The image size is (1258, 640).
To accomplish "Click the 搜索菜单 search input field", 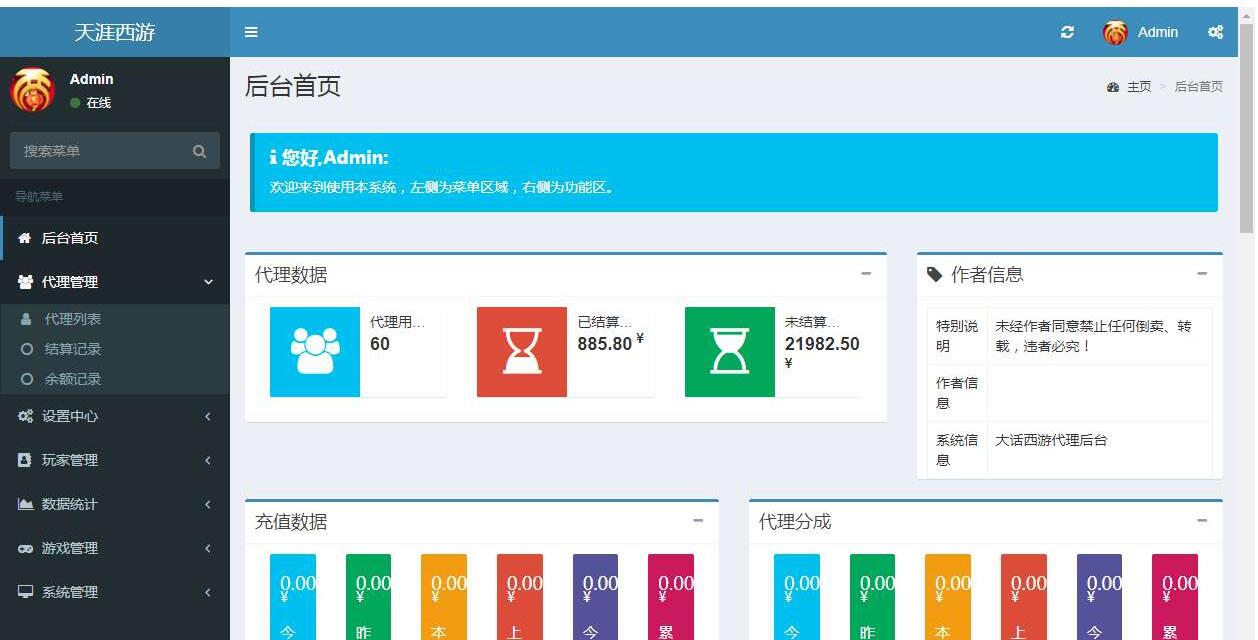I will click(x=100, y=151).
